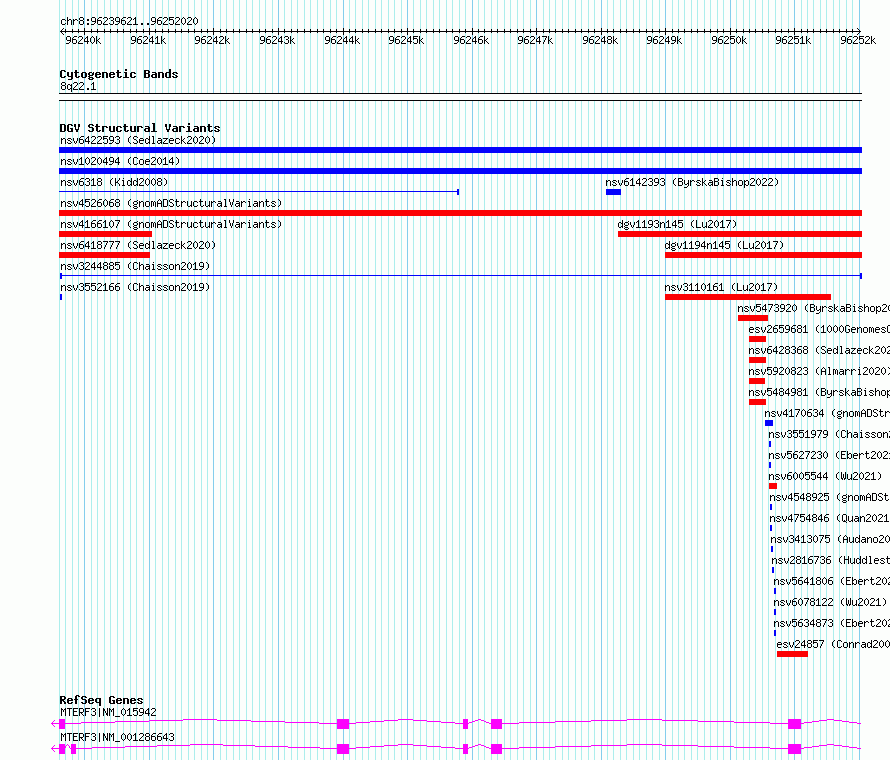The image size is (890, 760).
Task: Click the nsv4548925 gnomAD variant label
Action: pyautogui.click(x=829, y=497)
